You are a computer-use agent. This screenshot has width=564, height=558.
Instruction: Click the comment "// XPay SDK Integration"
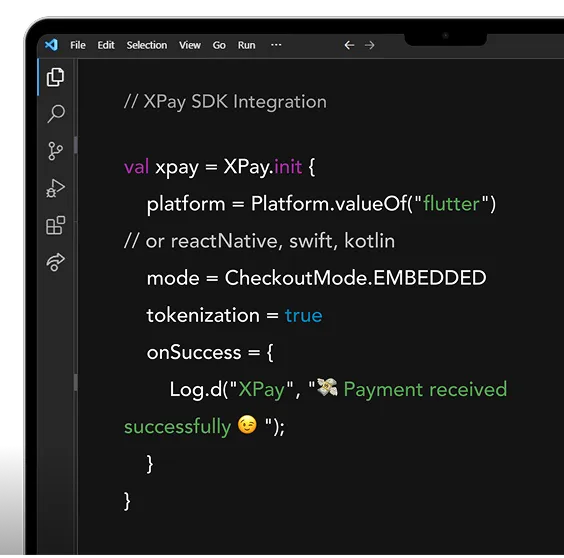(225, 102)
